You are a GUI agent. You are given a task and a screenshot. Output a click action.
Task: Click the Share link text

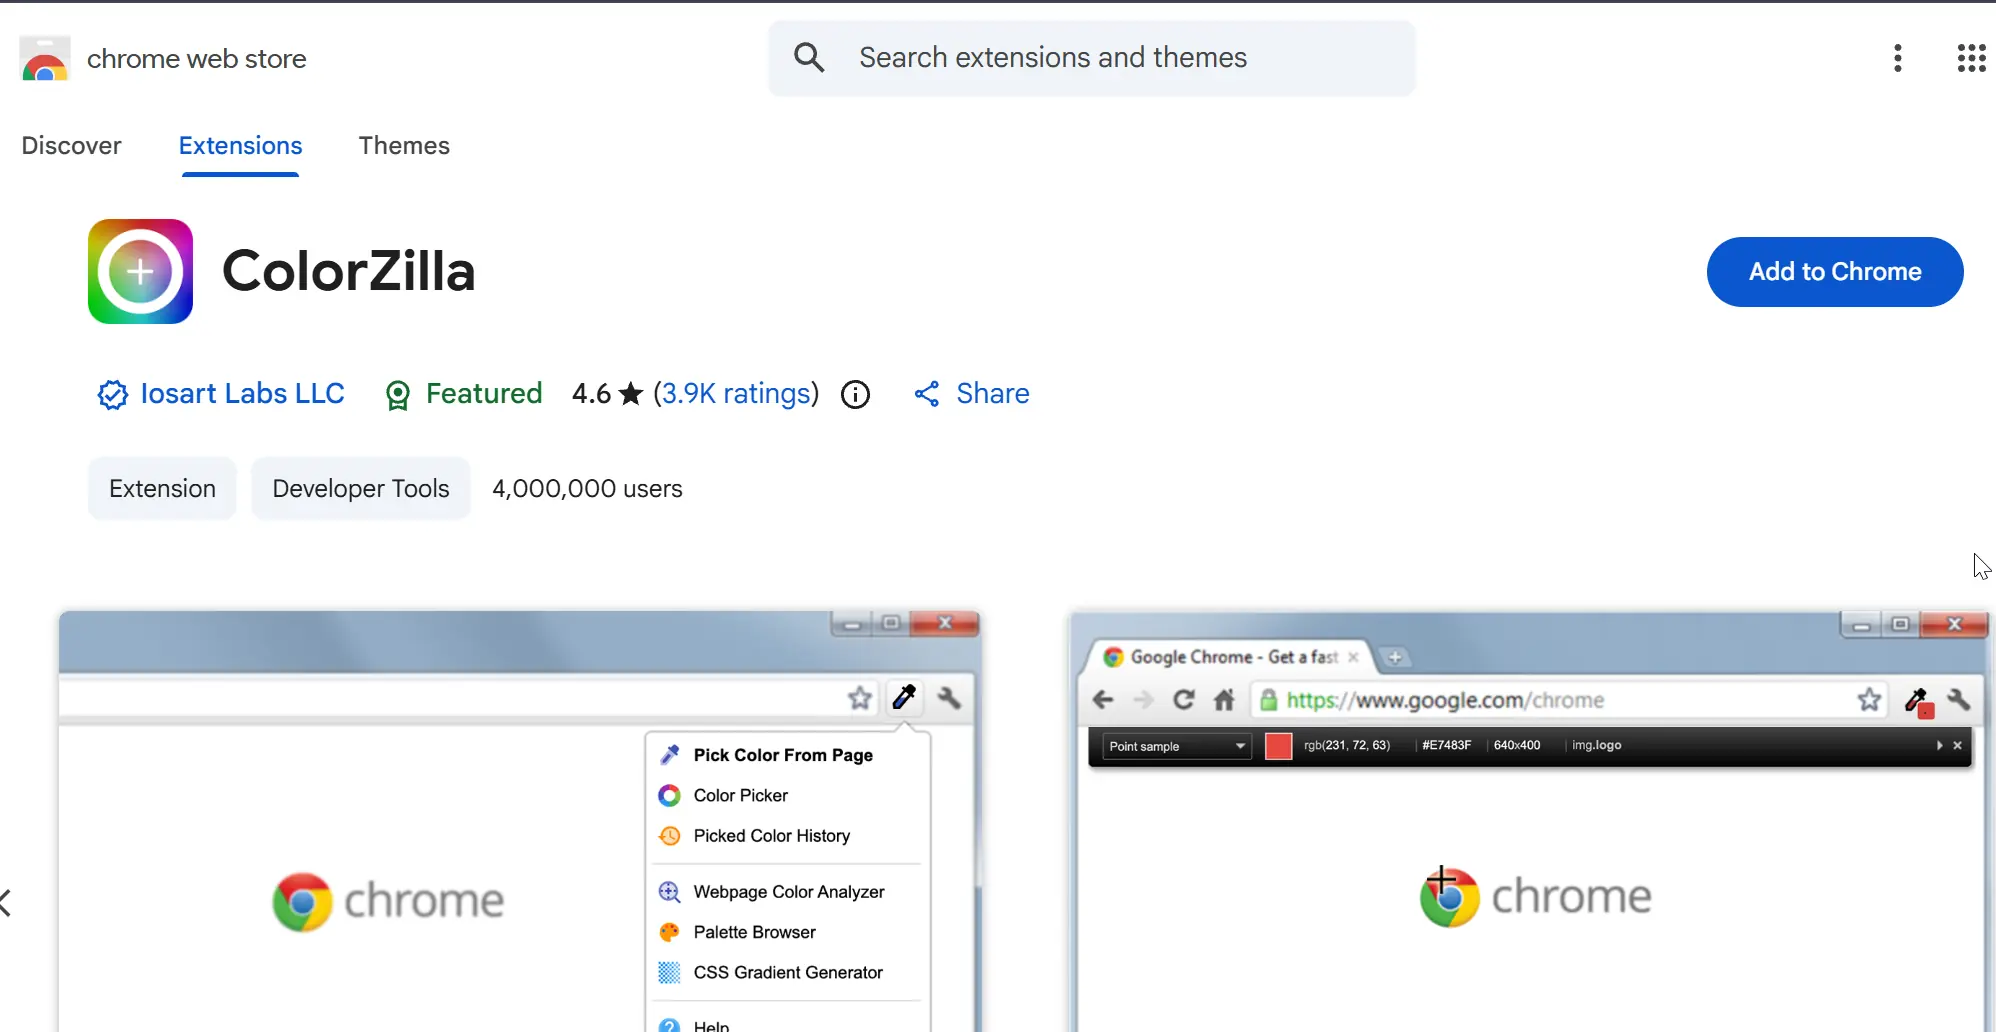pos(992,394)
